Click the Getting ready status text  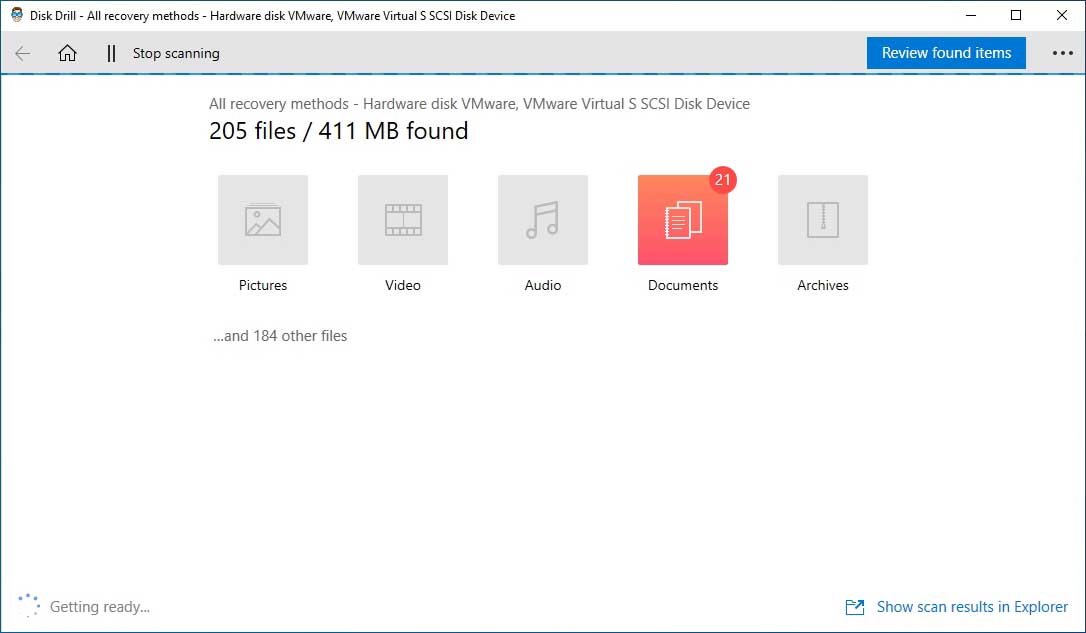(x=100, y=607)
